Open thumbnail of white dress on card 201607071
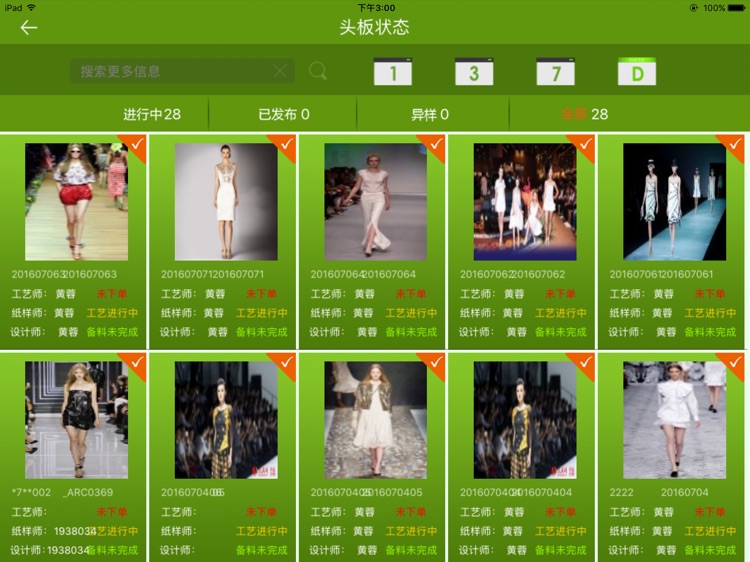This screenshot has width=750, height=562. click(x=226, y=202)
